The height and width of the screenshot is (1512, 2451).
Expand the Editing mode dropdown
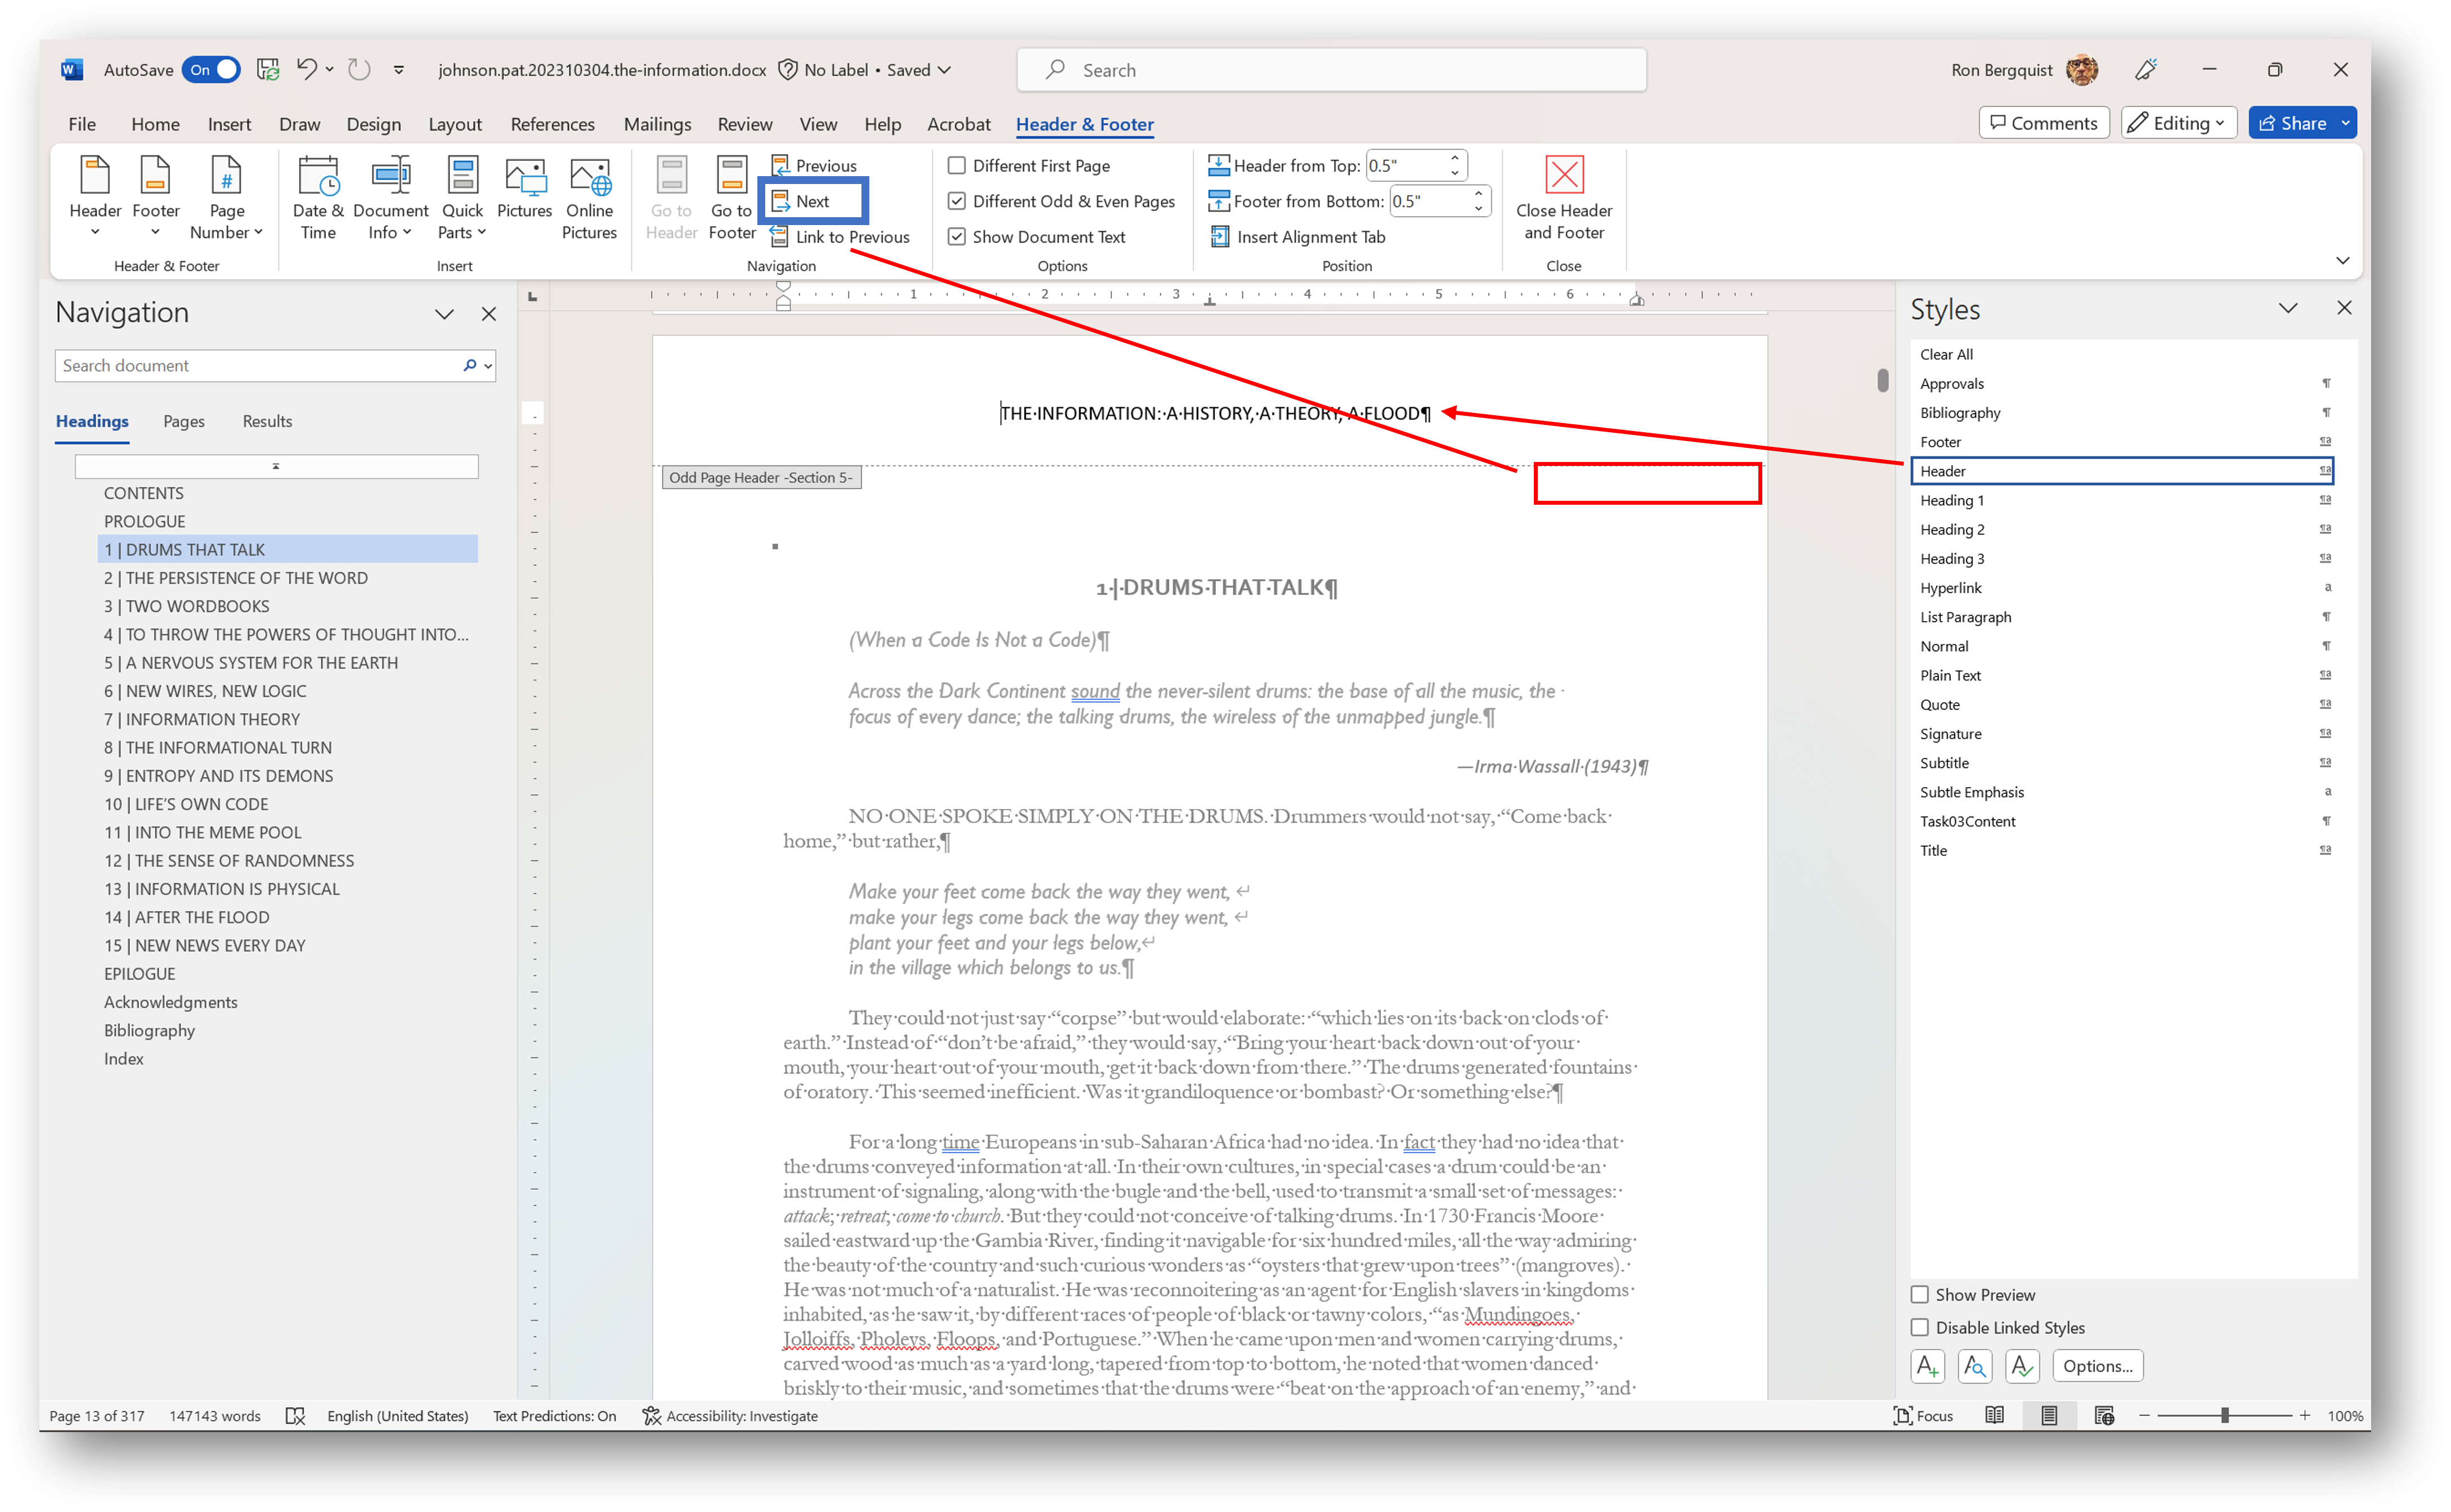[x=2179, y=123]
